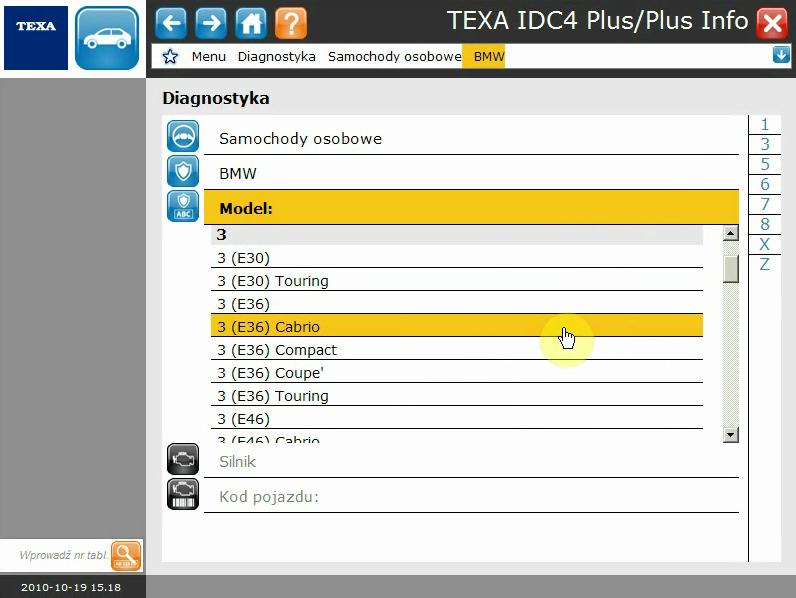The height and width of the screenshot is (598, 796).
Task: Go to the home screen icon
Action: (250, 22)
